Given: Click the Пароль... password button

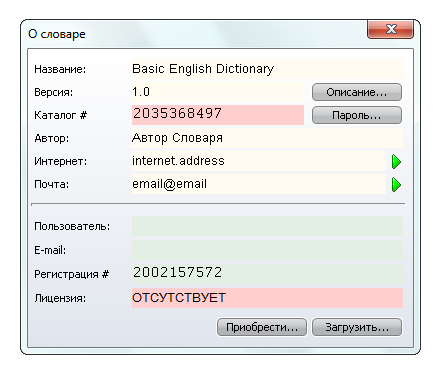Looking at the screenshot, I should pos(357,115).
